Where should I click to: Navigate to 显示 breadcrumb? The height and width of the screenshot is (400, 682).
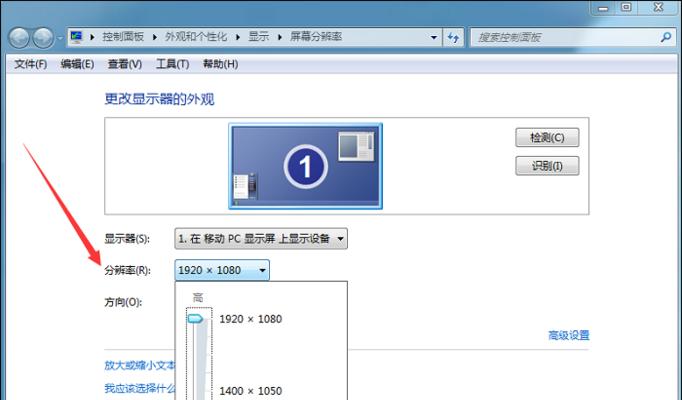[x=258, y=37]
